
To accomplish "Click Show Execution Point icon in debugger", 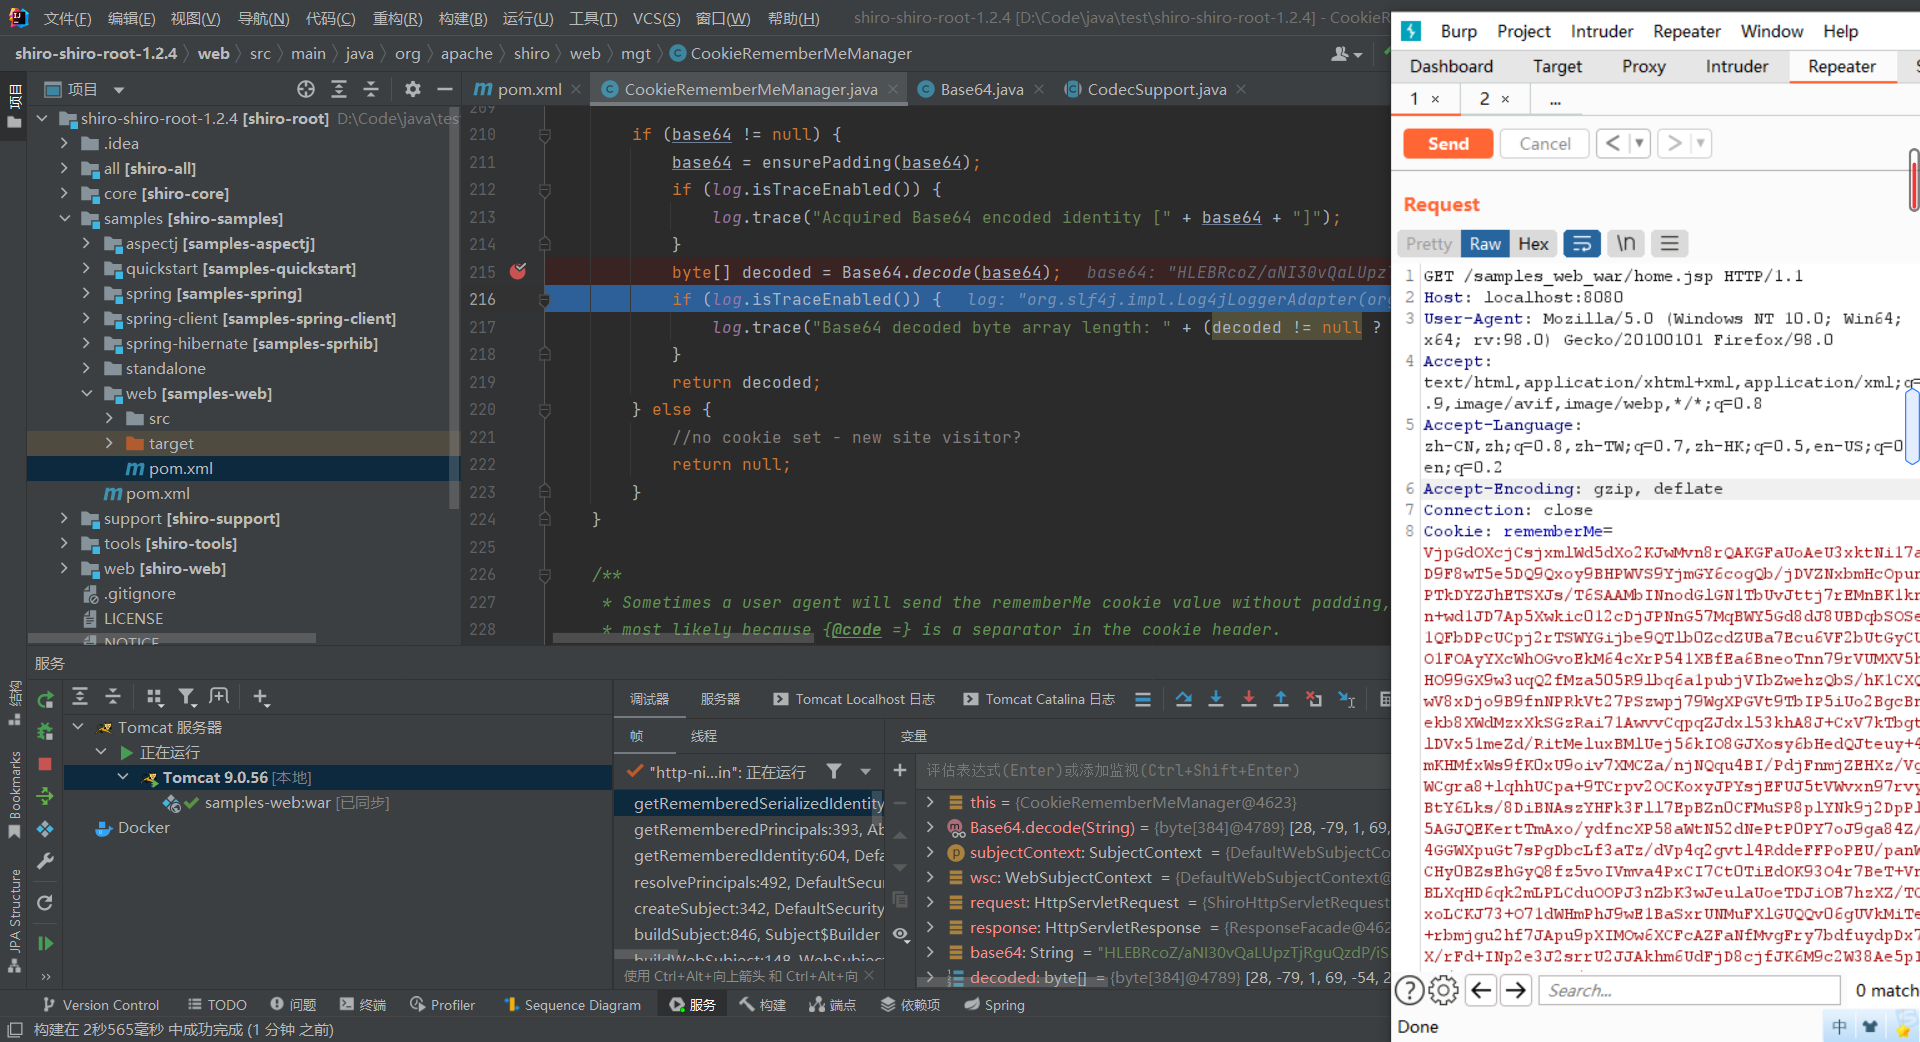I will click(1143, 699).
